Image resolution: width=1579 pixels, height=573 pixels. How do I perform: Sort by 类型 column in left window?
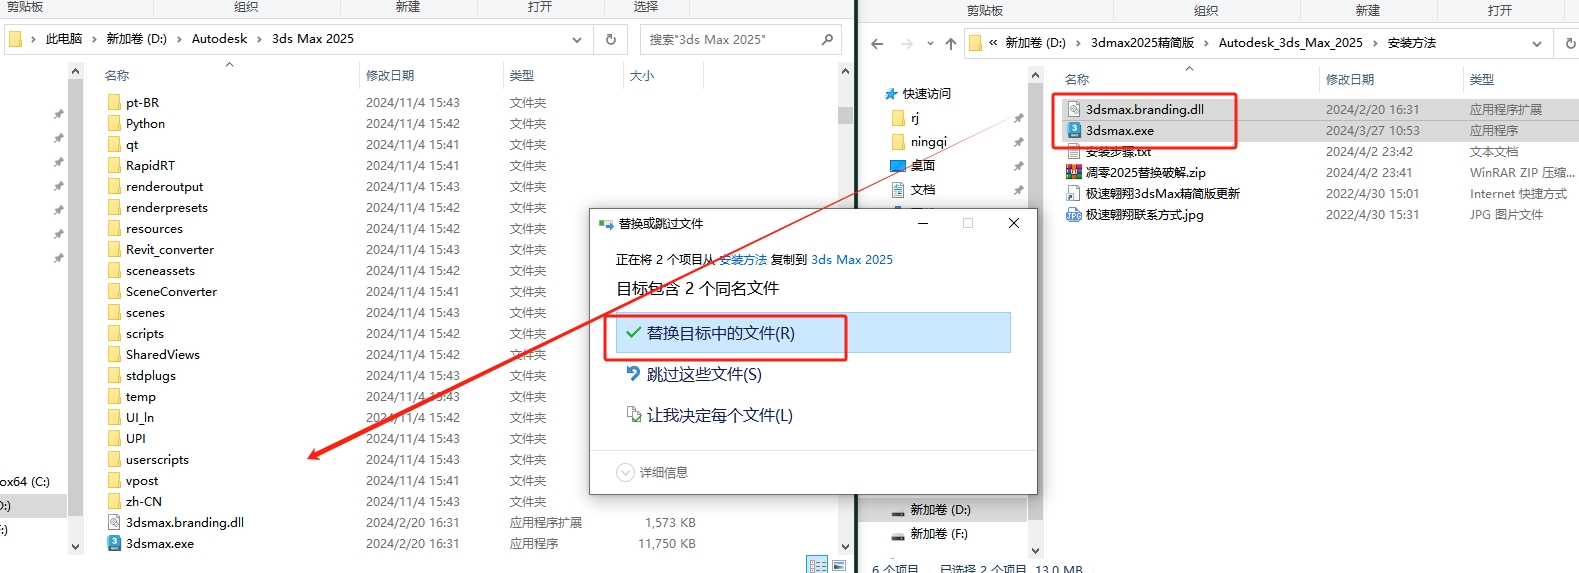521,75
